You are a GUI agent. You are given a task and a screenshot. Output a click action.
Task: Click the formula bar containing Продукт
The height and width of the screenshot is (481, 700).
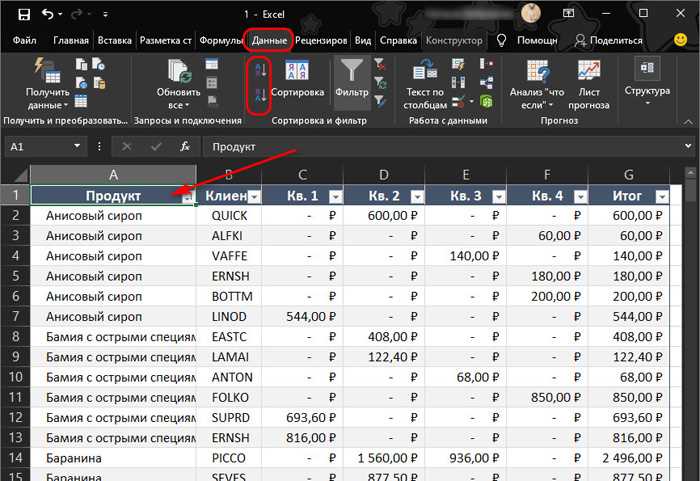tap(442, 146)
